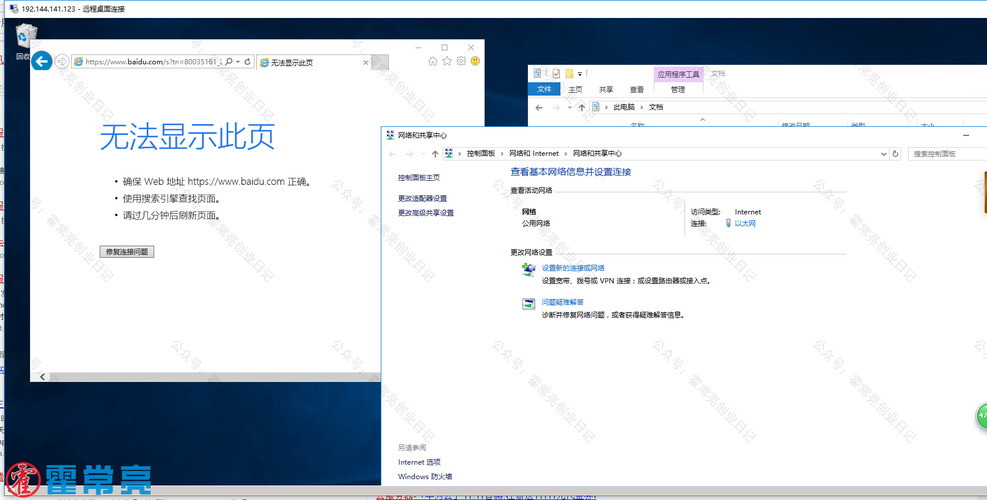Click the up arrow in File Explorer
Image resolution: width=987 pixels, height=500 pixels.
[582, 107]
